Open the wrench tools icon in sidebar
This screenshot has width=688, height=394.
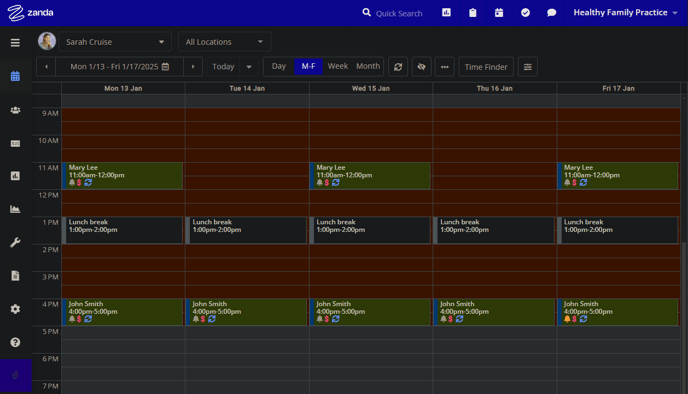(15, 243)
